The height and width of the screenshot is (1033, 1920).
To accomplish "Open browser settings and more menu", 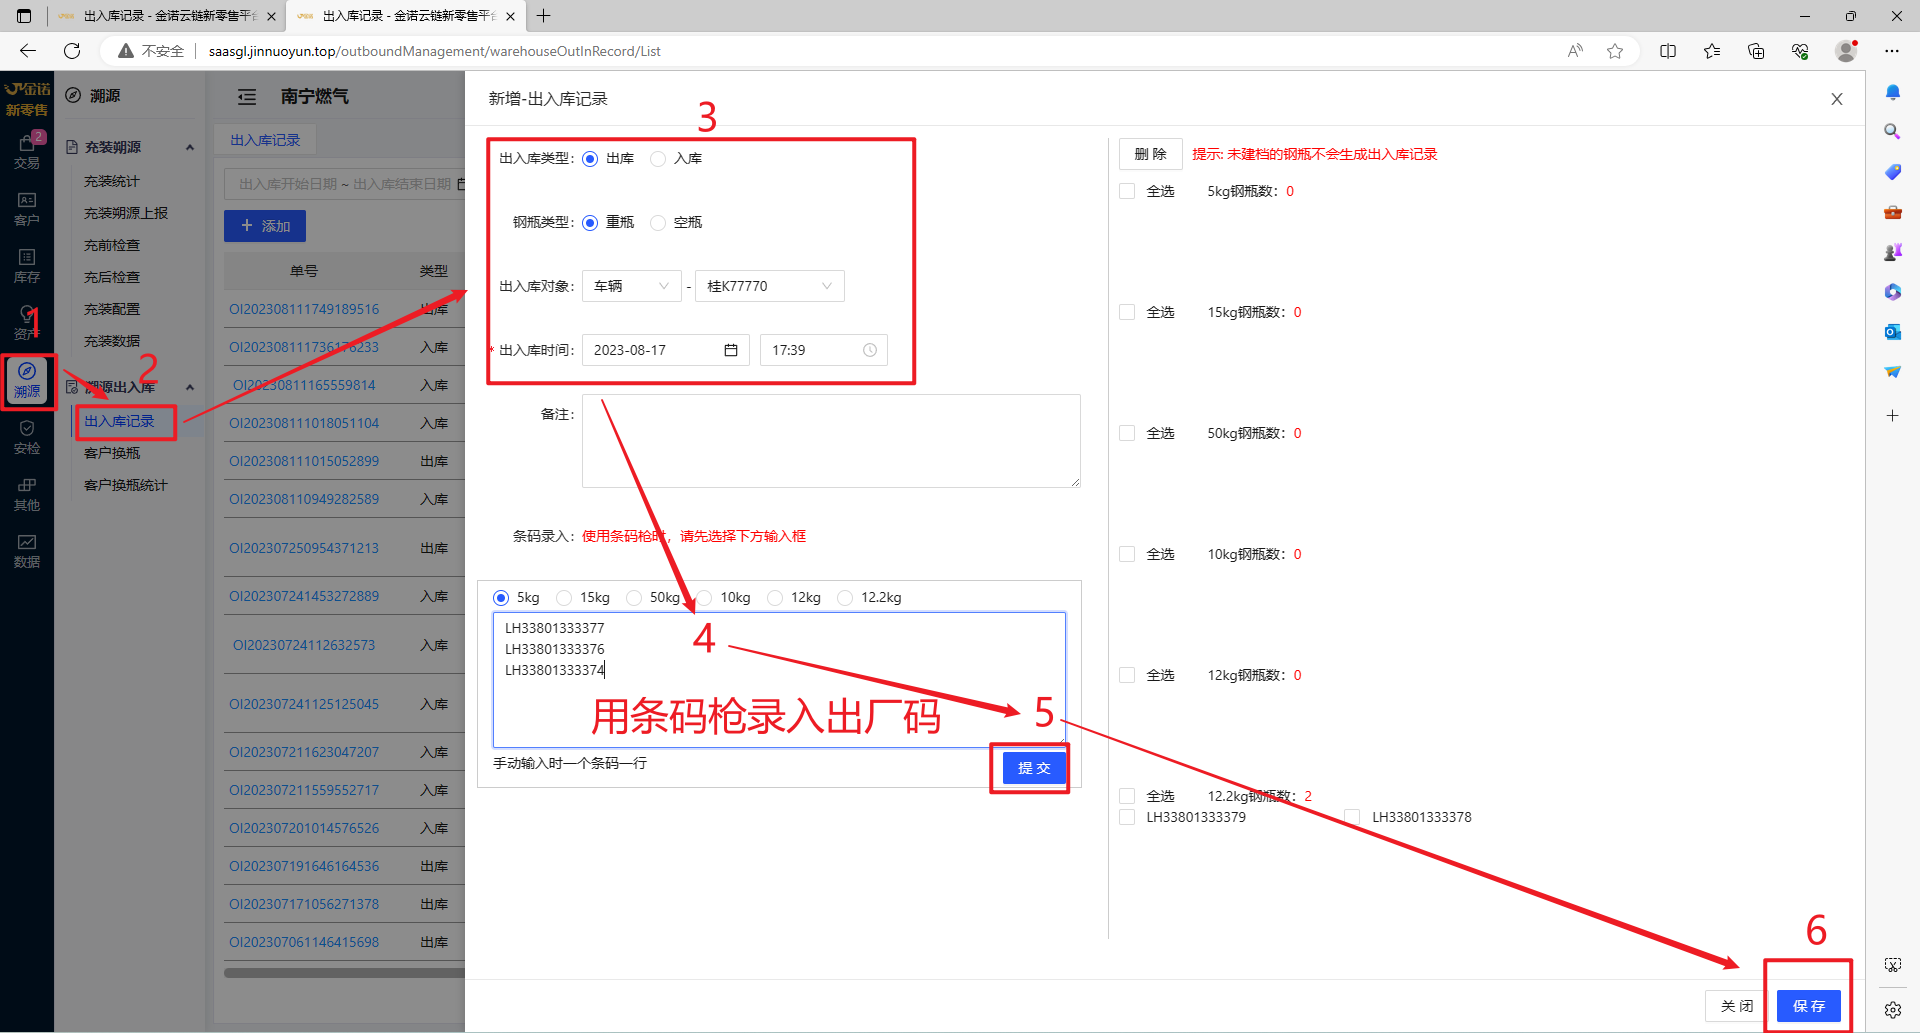I will tap(1892, 51).
